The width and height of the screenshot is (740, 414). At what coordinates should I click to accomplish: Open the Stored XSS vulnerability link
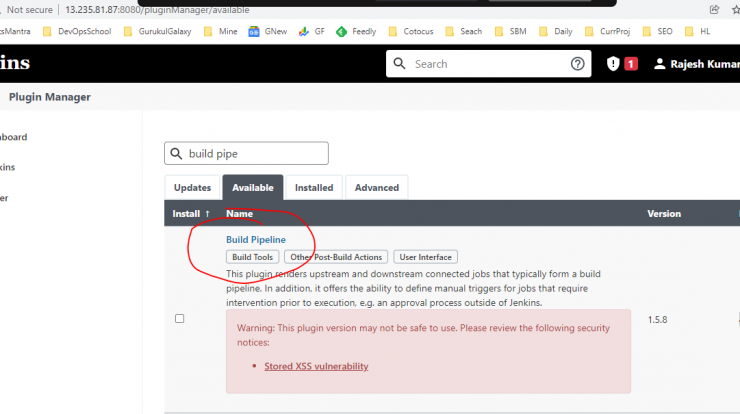316,366
